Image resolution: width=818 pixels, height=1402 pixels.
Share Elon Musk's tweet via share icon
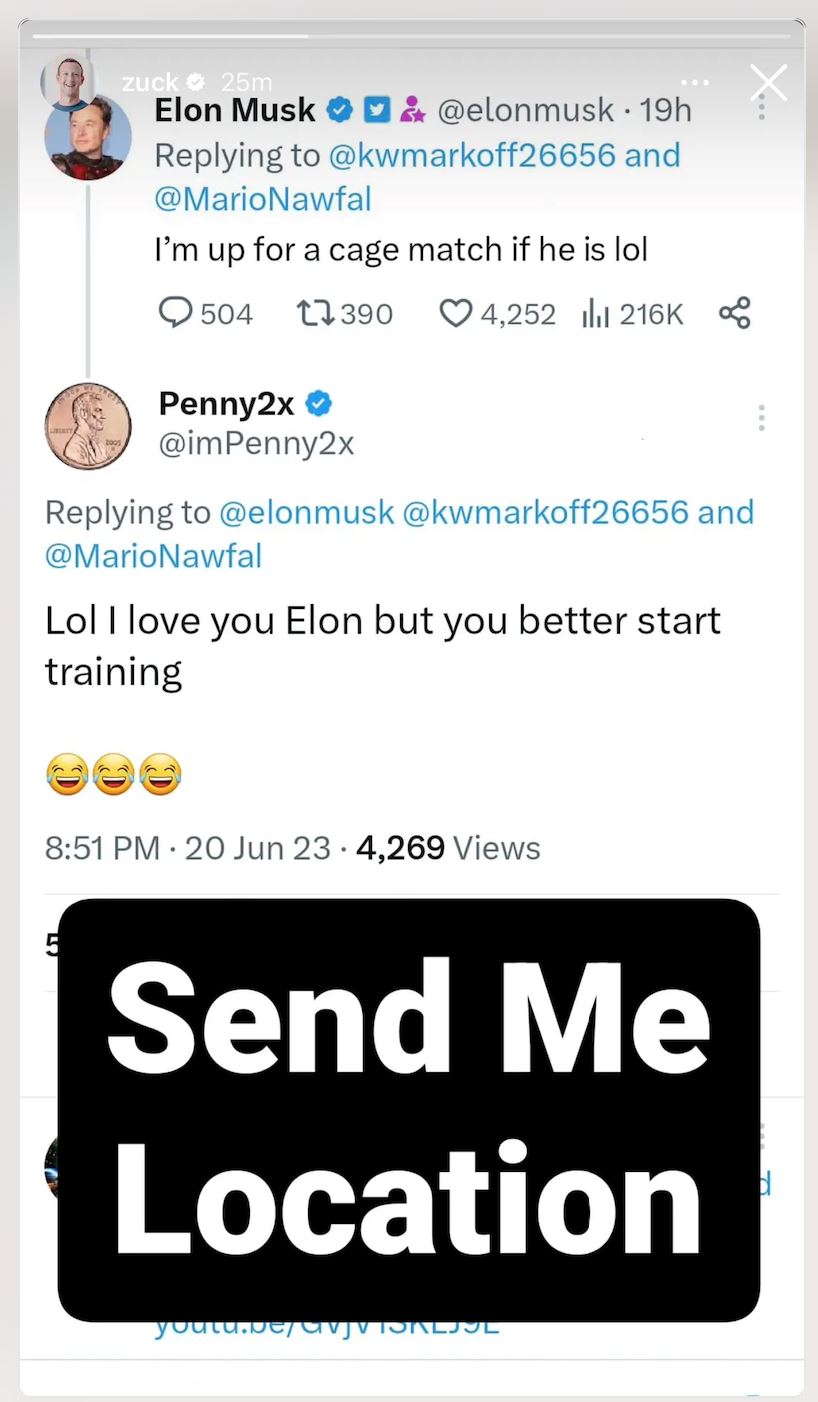(735, 313)
